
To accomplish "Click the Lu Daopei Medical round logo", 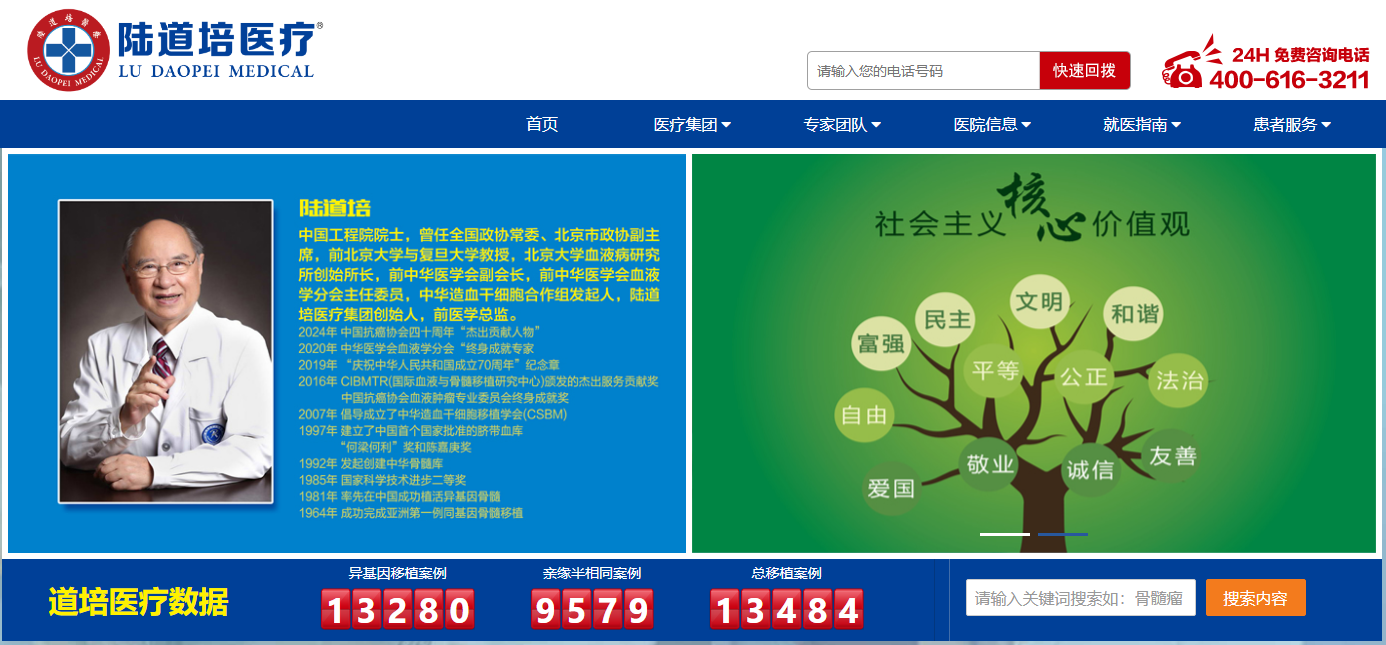I will [x=68, y=50].
